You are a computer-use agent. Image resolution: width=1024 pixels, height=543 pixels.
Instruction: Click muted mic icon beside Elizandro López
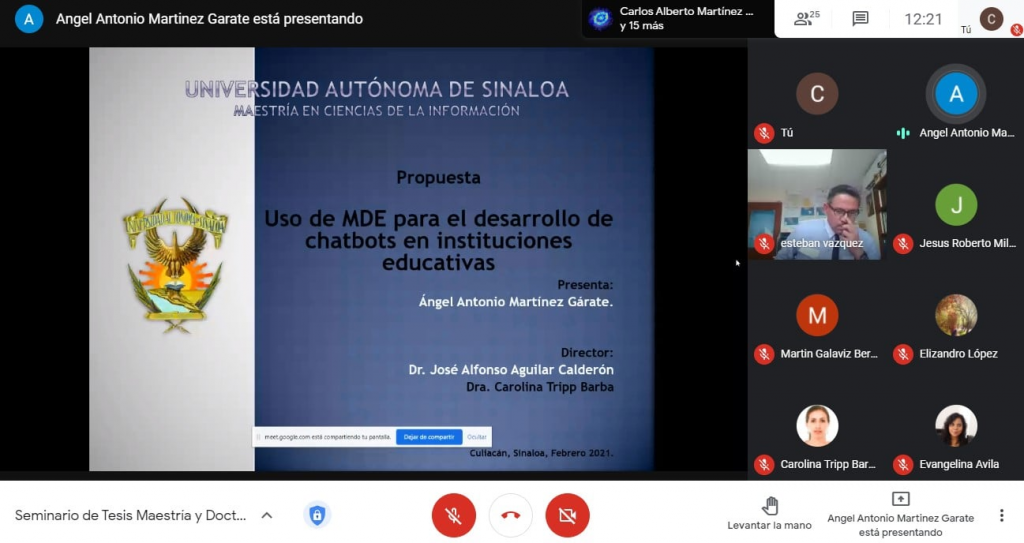[x=903, y=354]
